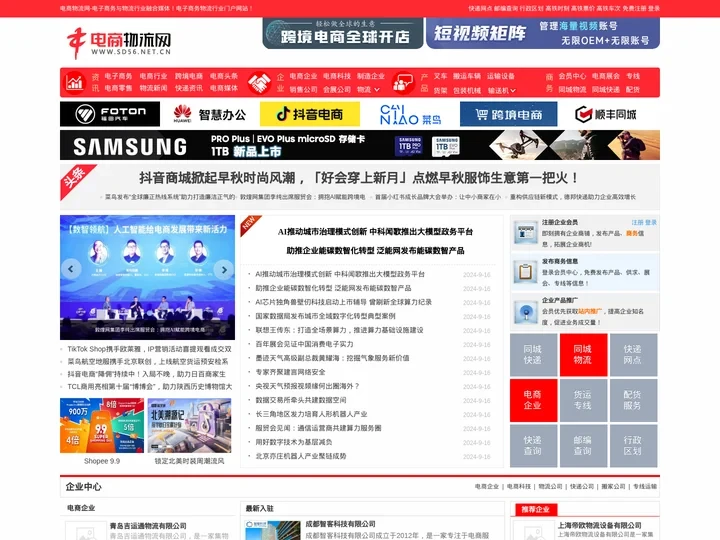Viewport: 720px width, 540px height.
Task: Open the Huawei 智慧办公 banner
Action: tap(210, 114)
